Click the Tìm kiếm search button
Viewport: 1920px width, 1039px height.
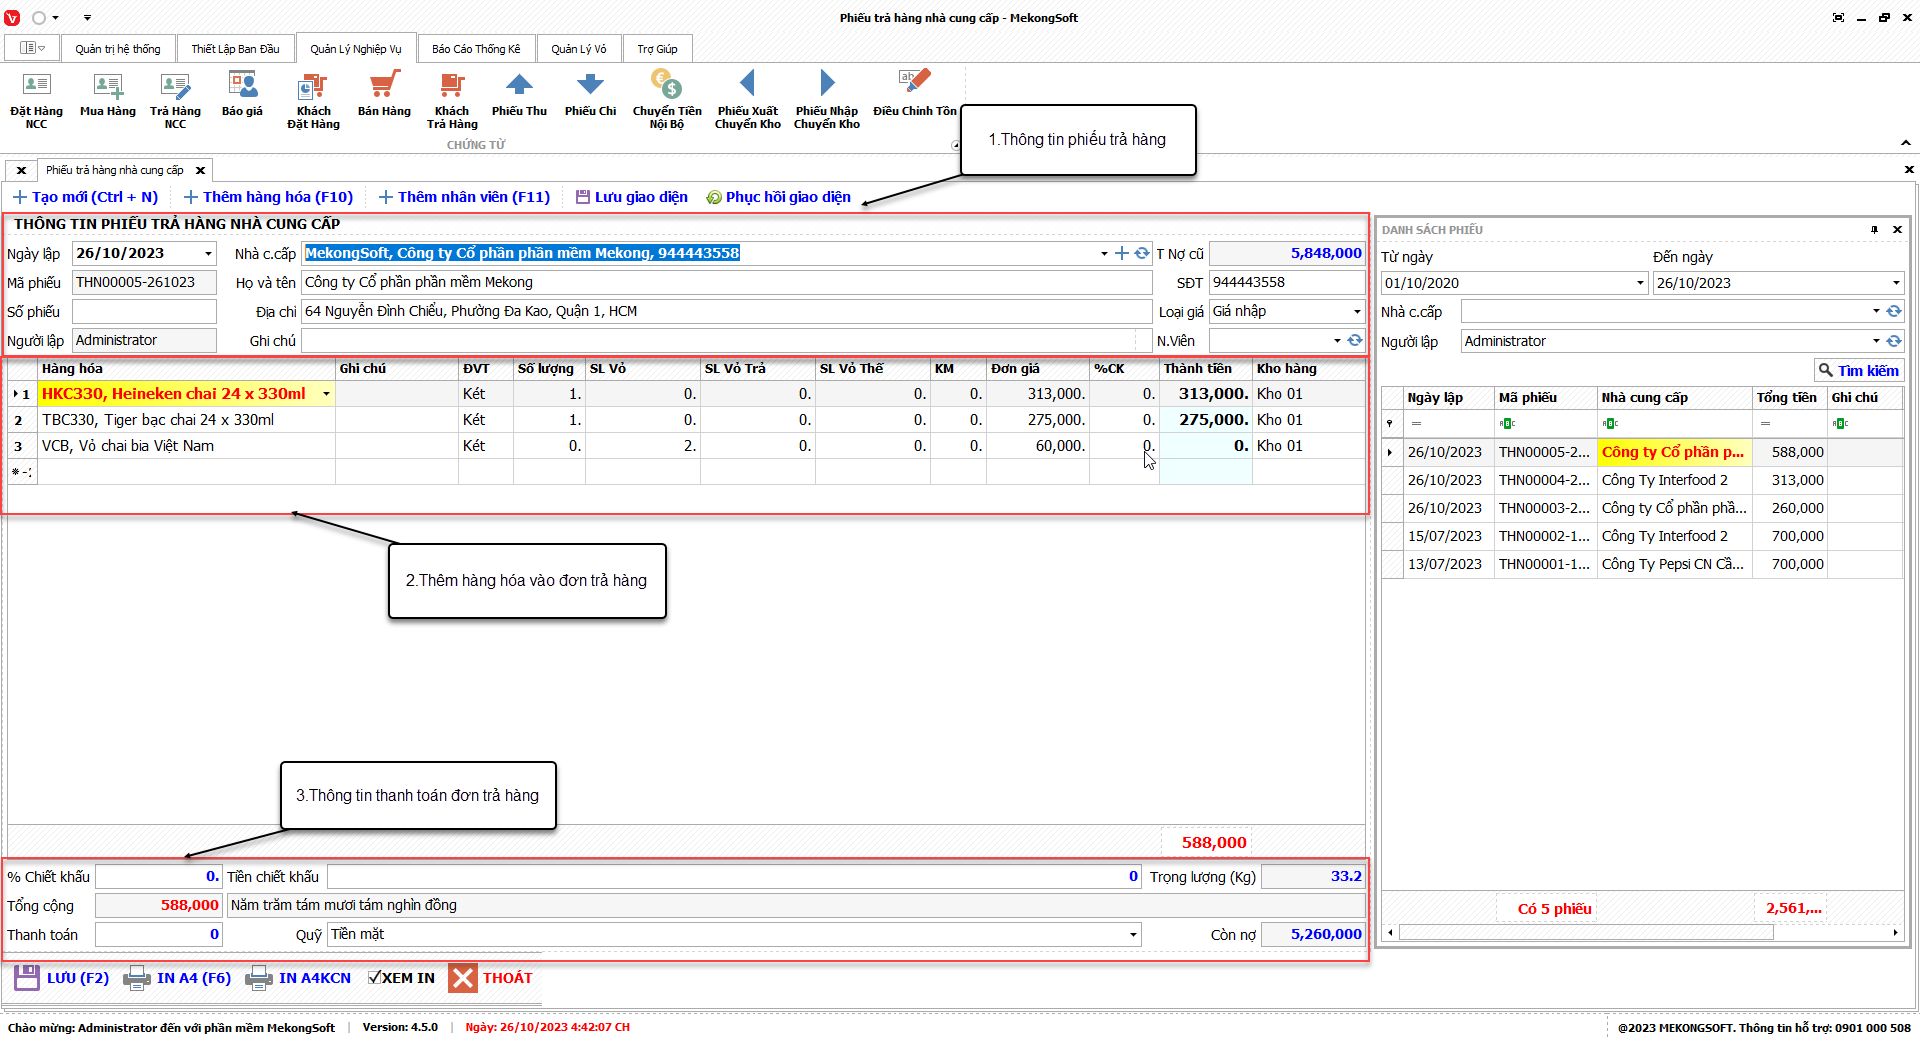[x=1859, y=370]
